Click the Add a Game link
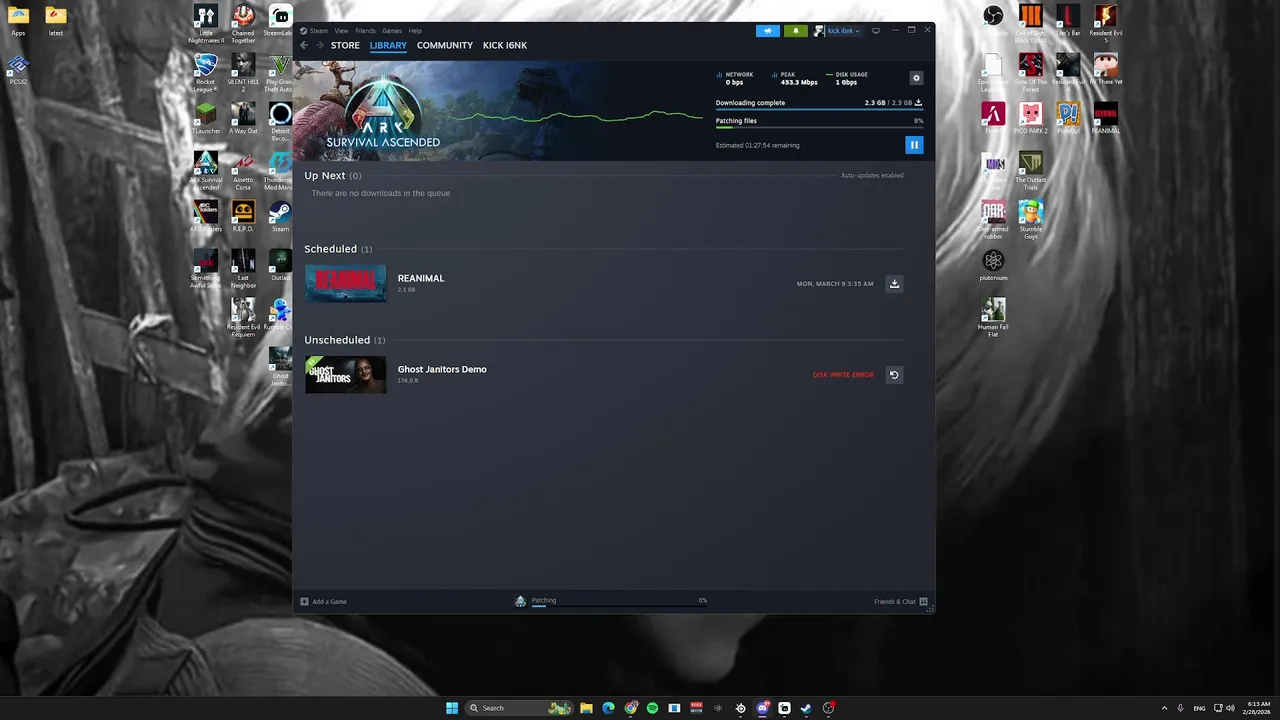The height and width of the screenshot is (720, 1280). point(329,602)
